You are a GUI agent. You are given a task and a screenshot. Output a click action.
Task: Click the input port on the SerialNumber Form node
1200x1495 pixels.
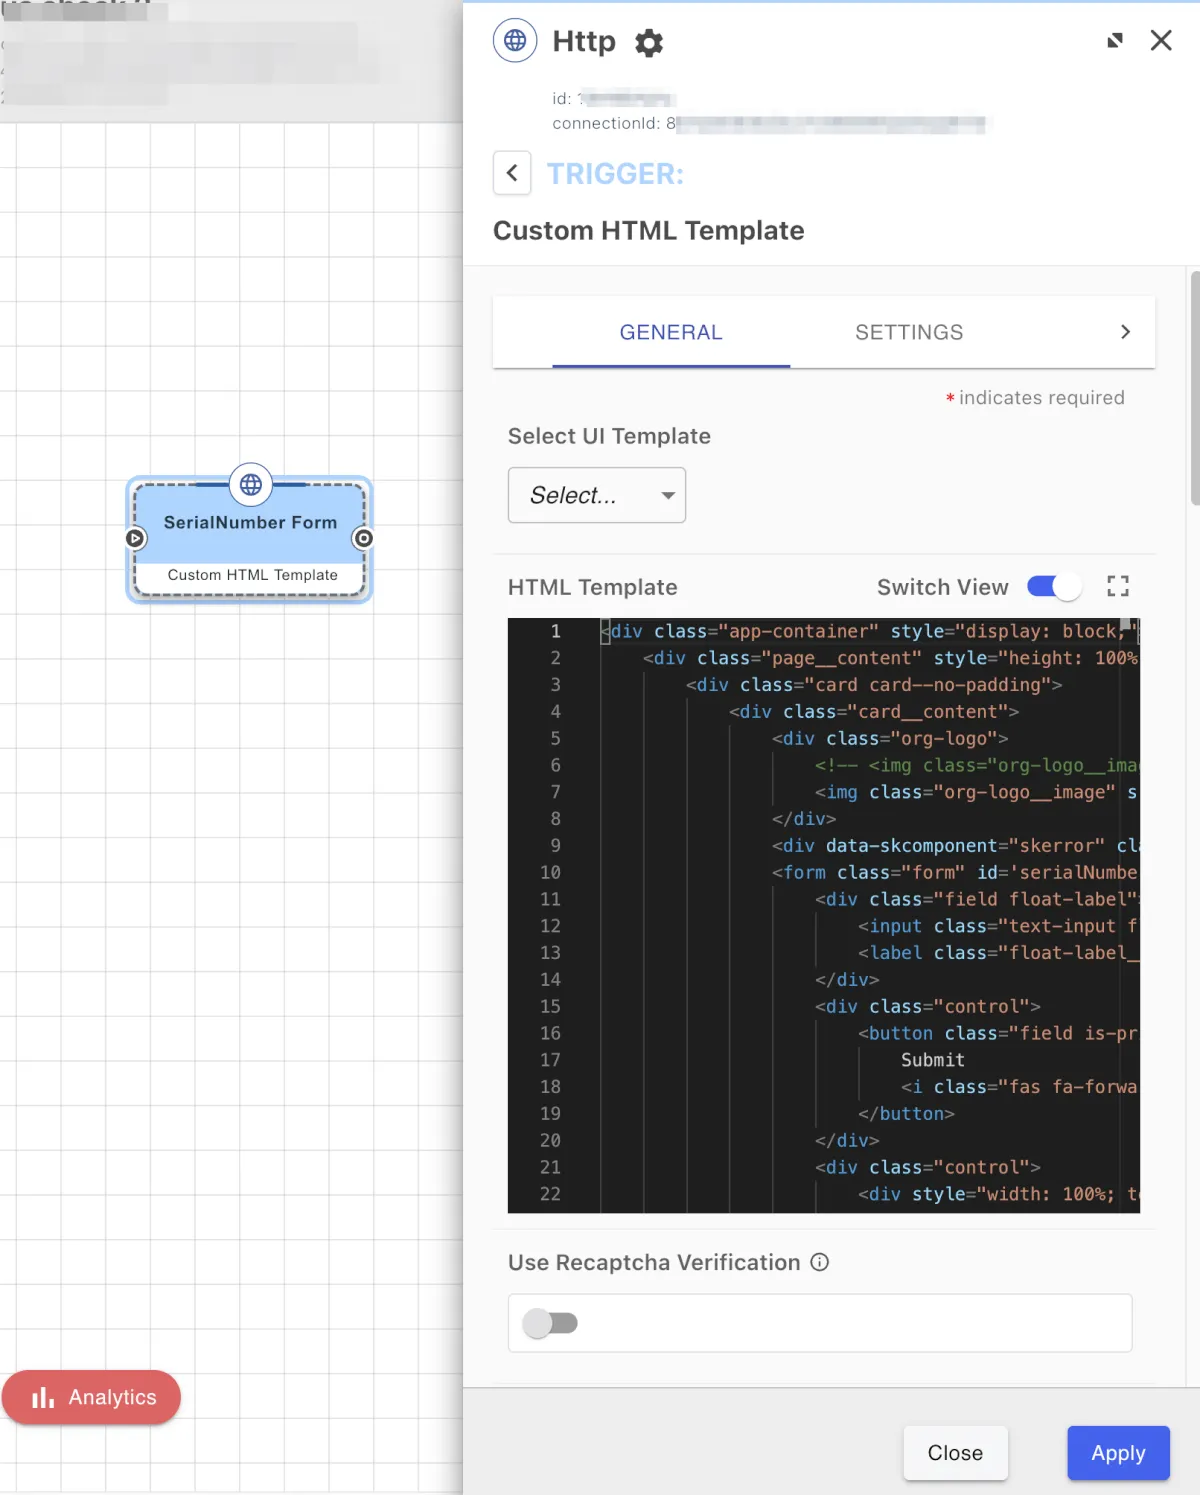(136, 539)
